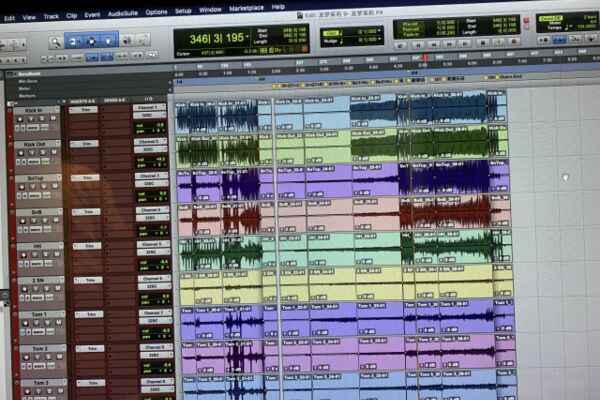Click the transport Record button
The width and height of the screenshot is (600, 400).
pos(514,41)
